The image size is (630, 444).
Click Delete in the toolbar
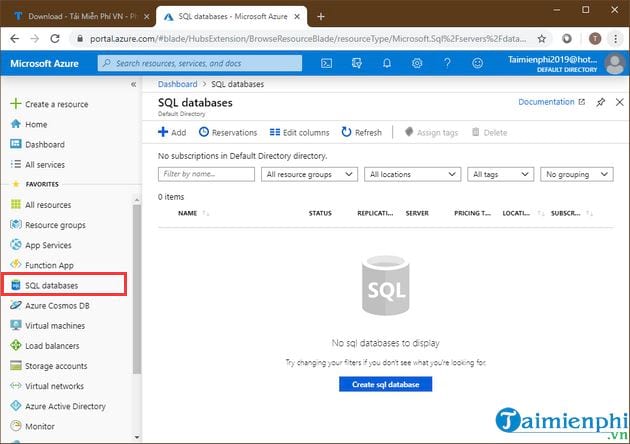click(x=489, y=132)
